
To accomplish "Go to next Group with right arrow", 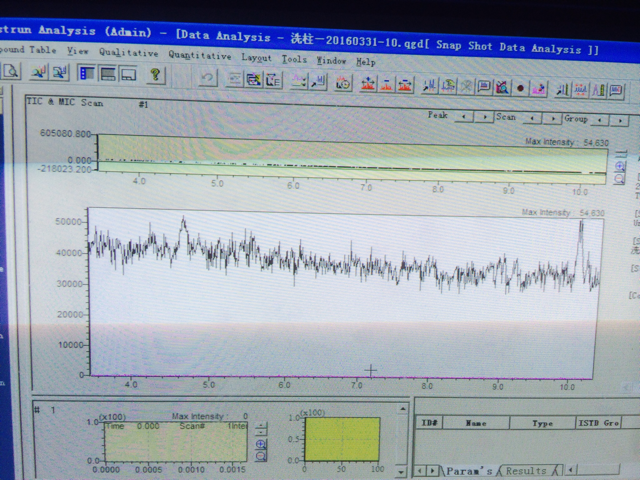I will point(620,120).
